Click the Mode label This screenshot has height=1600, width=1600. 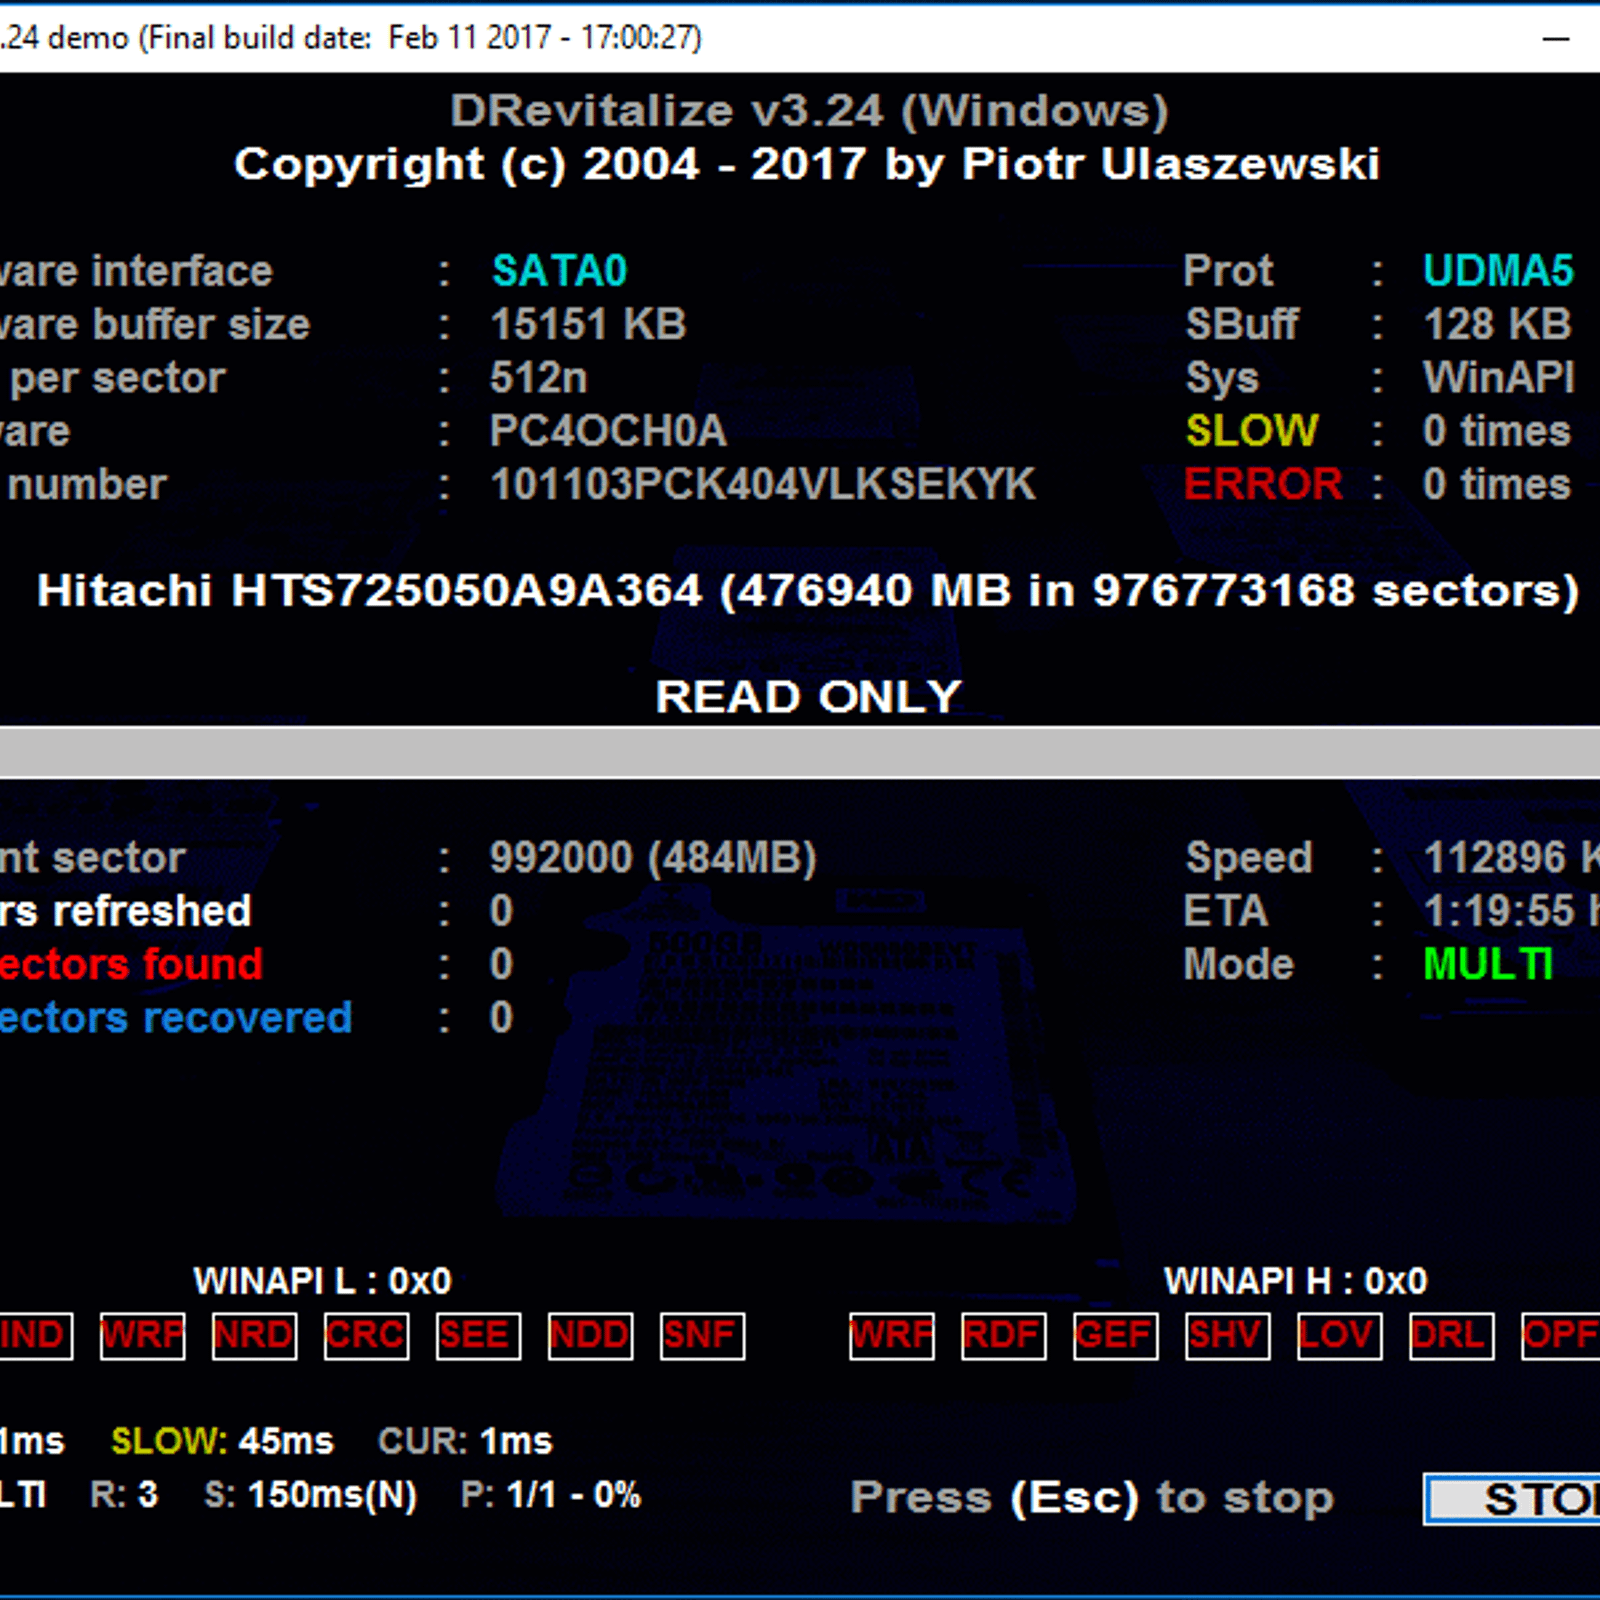1239,964
